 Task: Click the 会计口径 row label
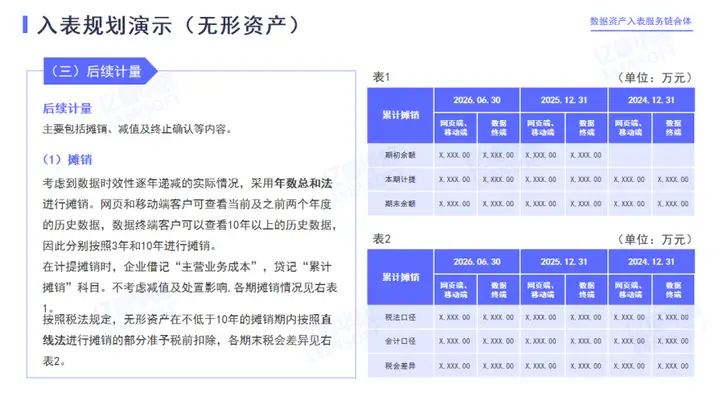[x=400, y=341]
